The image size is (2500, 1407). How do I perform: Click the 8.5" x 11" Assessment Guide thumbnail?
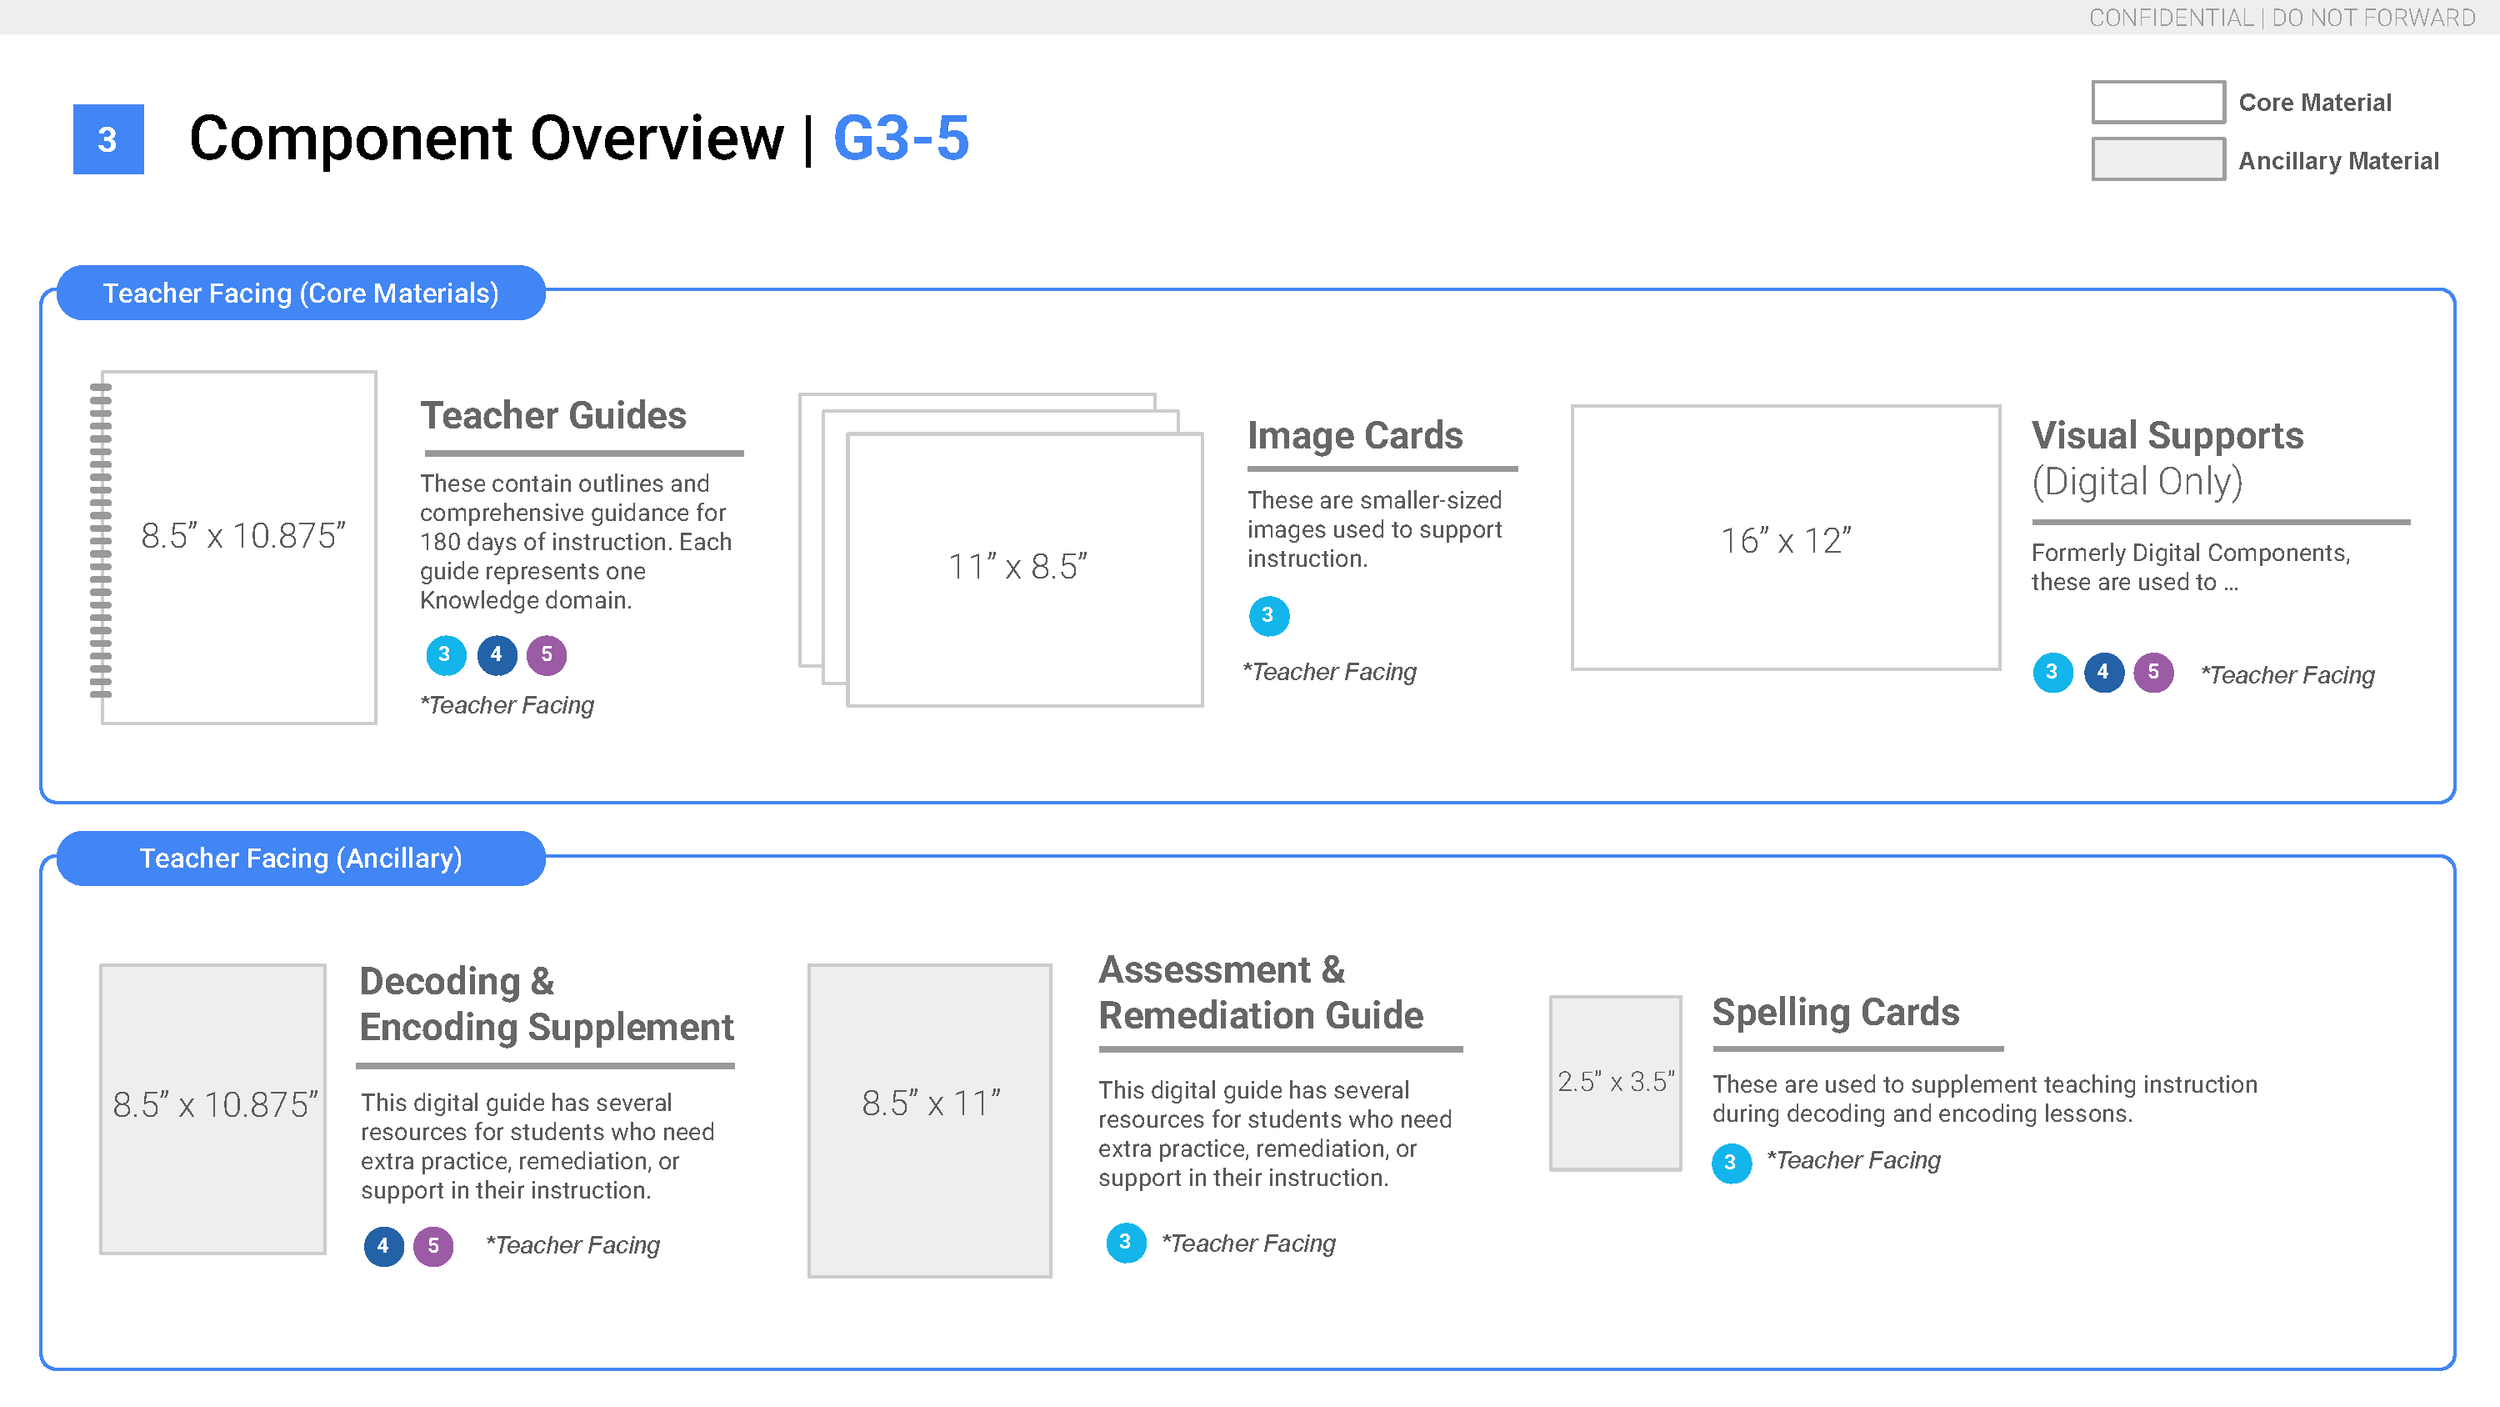(x=930, y=1121)
